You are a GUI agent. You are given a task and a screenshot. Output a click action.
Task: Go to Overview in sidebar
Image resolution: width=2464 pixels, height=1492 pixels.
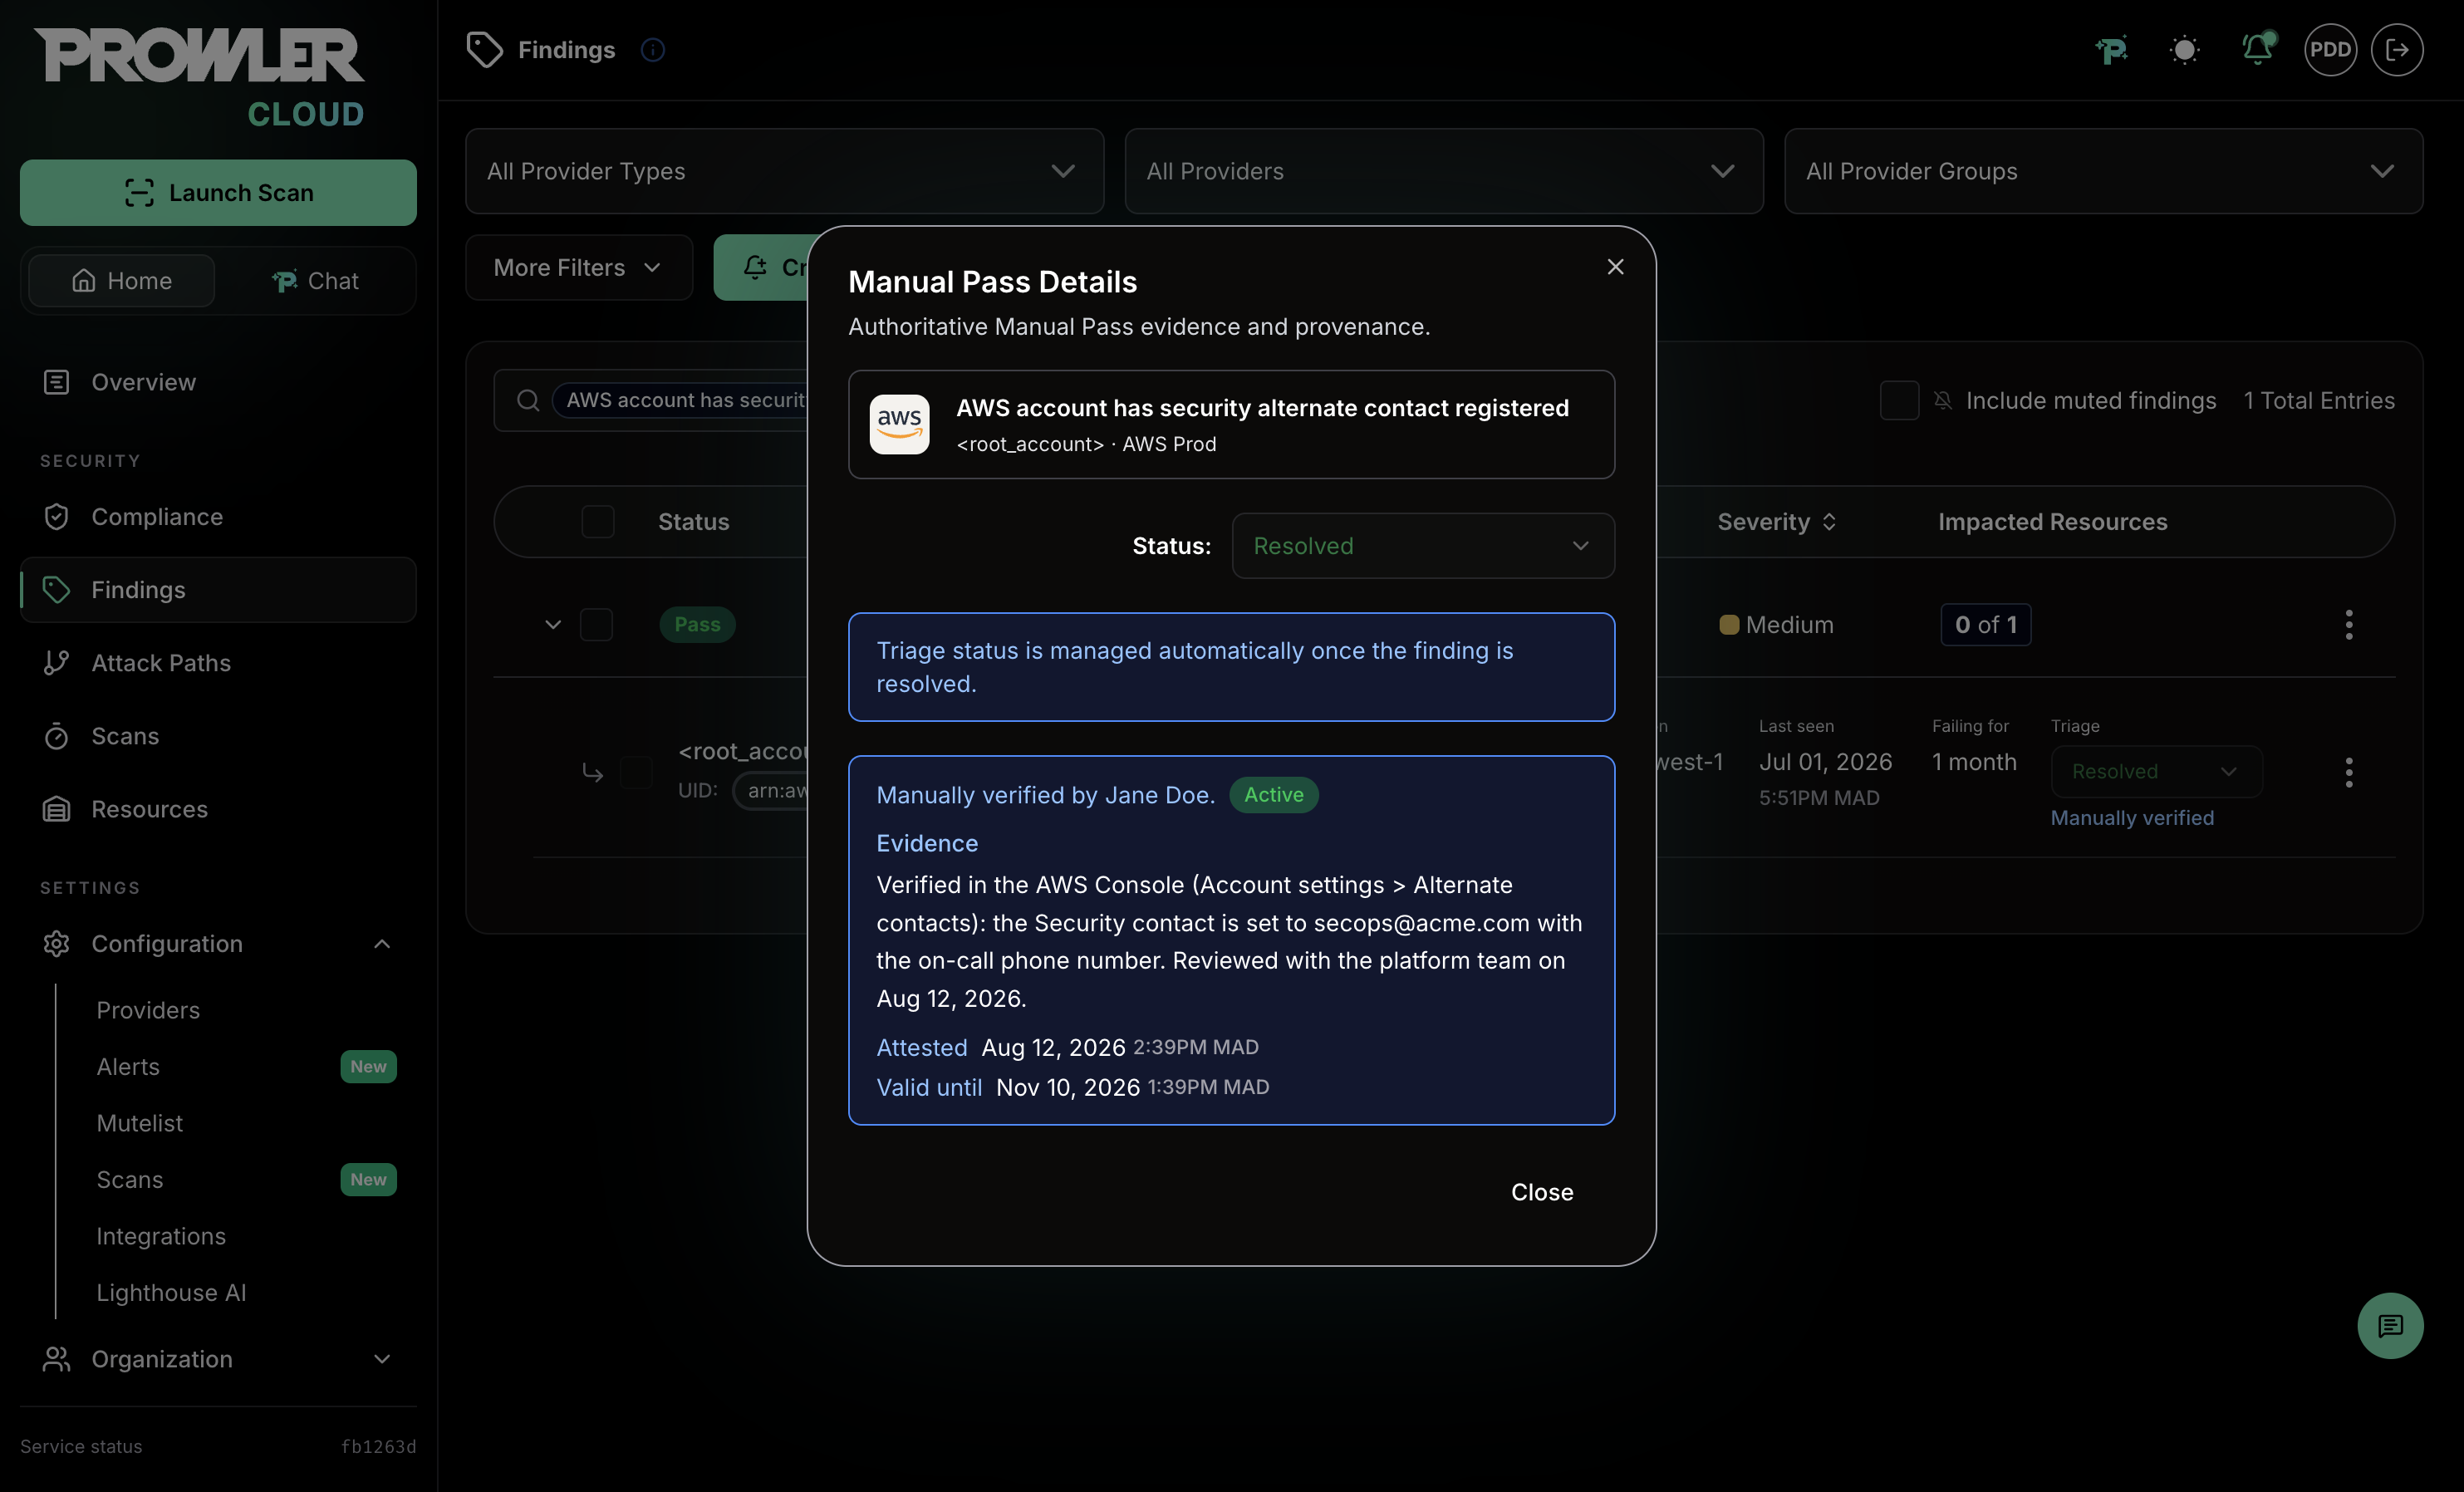(x=218, y=382)
